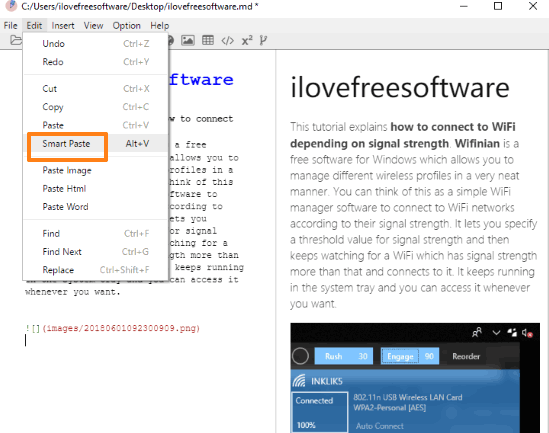The height and width of the screenshot is (433, 549).
Task: Open the File menu
Action: coord(11,26)
